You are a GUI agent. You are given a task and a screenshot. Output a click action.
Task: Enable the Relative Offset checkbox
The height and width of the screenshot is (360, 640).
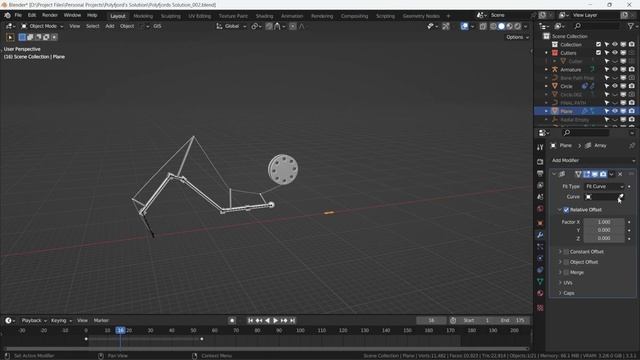(x=566, y=210)
